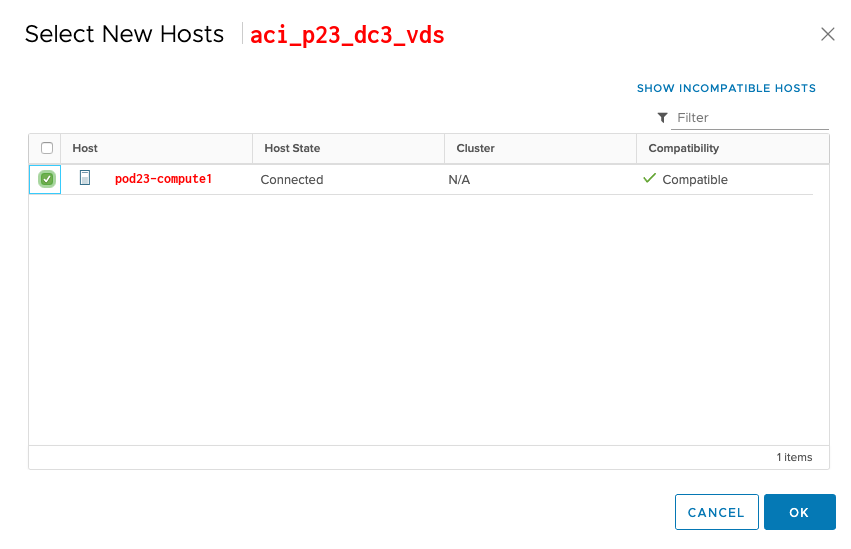The width and height of the screenshot is (851, 549).
Task: Click the Connected host state cell
Action: click(291, 180)
